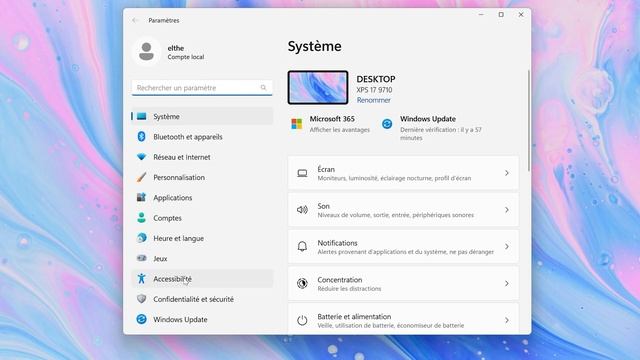Click the Rechercher un paramètre field
The height and width of the screenshot is (360, 640).
pos(202,87)
